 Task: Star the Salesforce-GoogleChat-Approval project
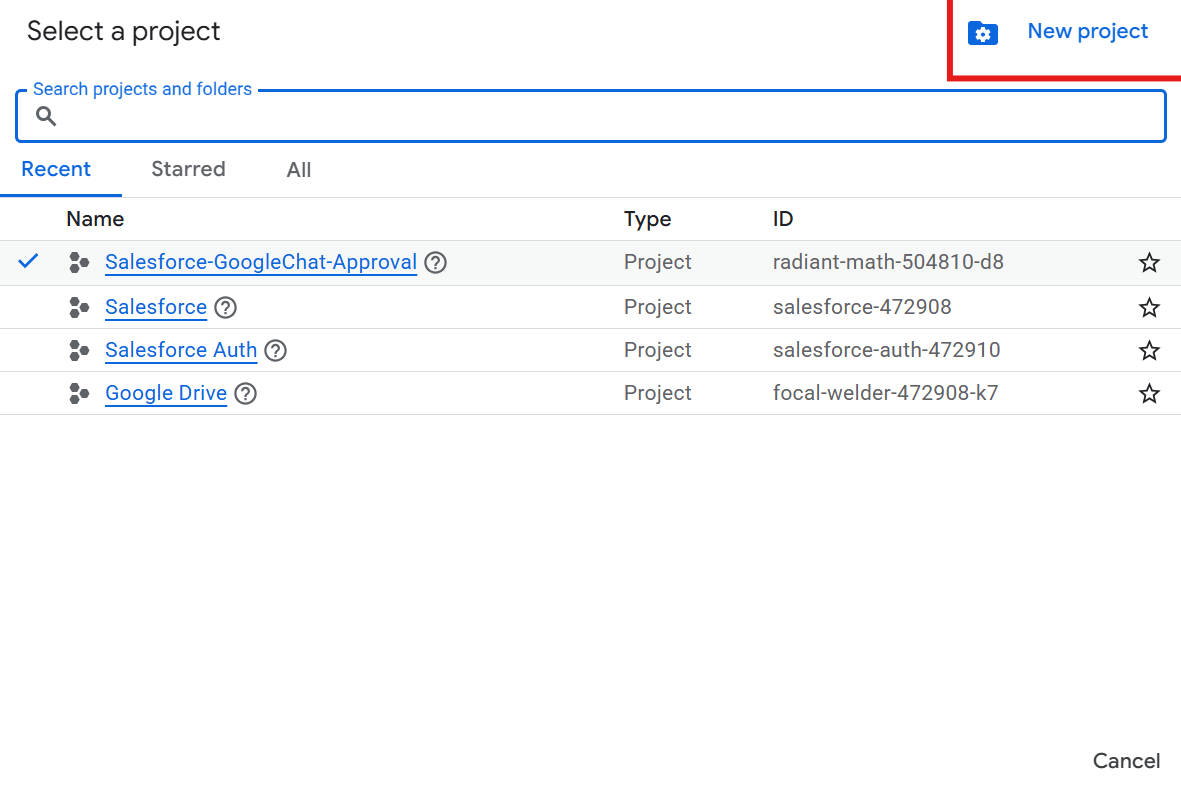coord(1149,262)
